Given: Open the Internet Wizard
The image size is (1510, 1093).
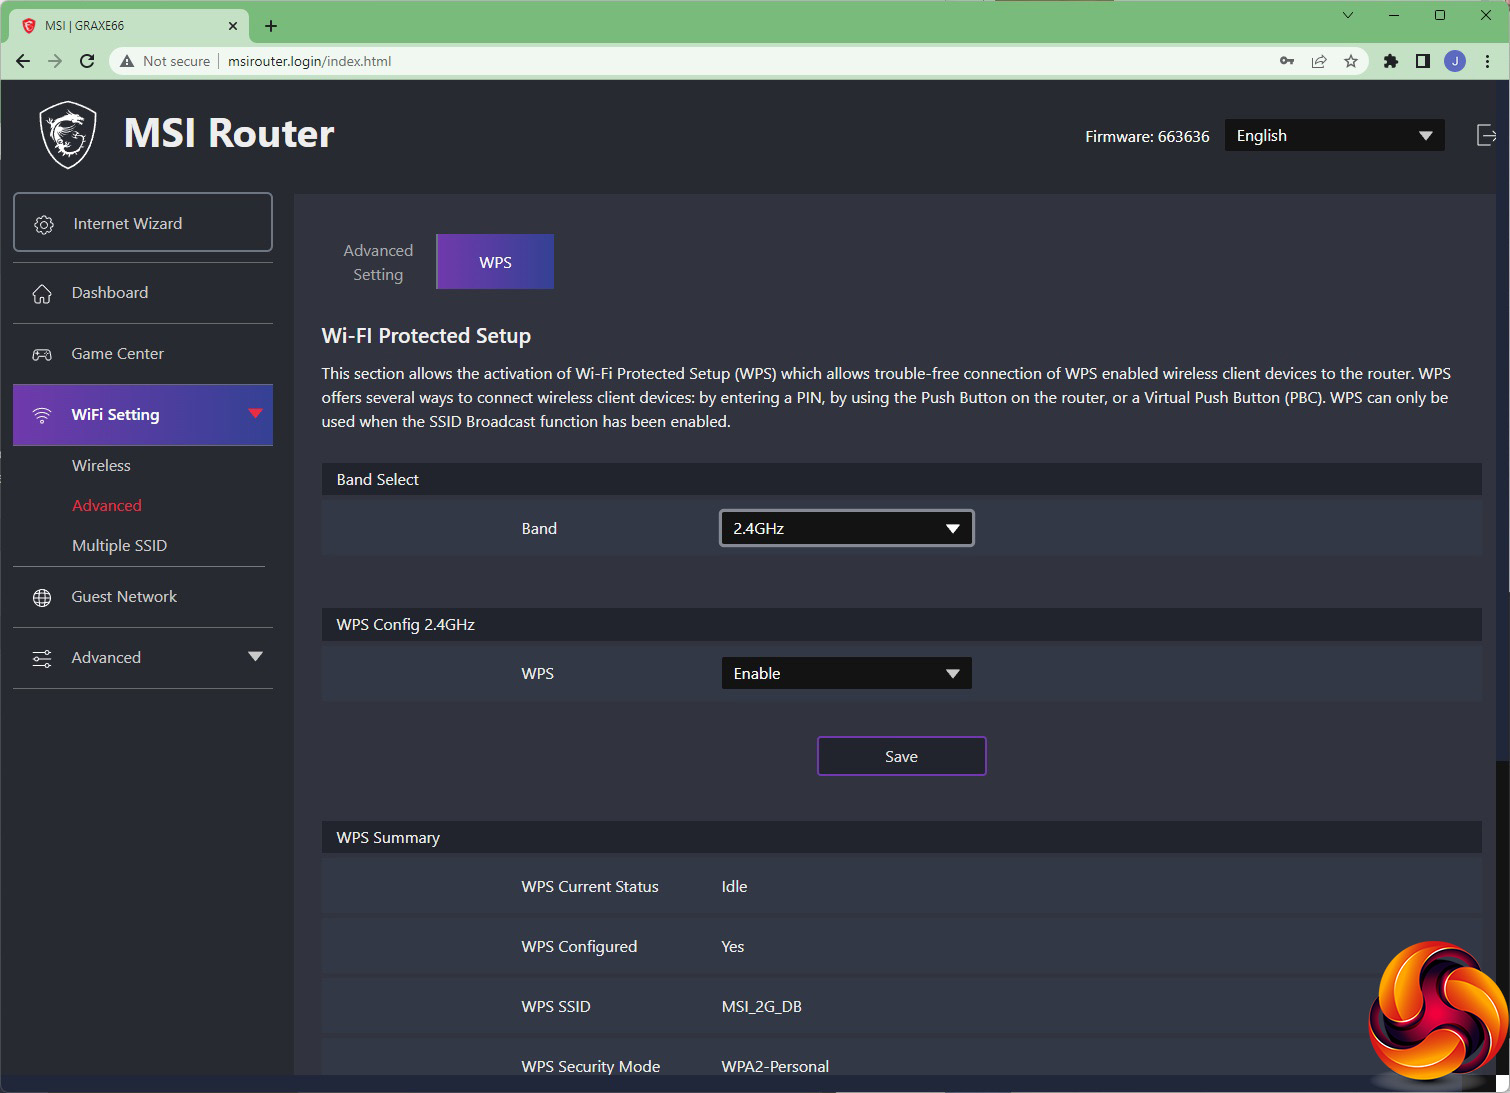Looking at the screenshot, I should tap(143, 222).
